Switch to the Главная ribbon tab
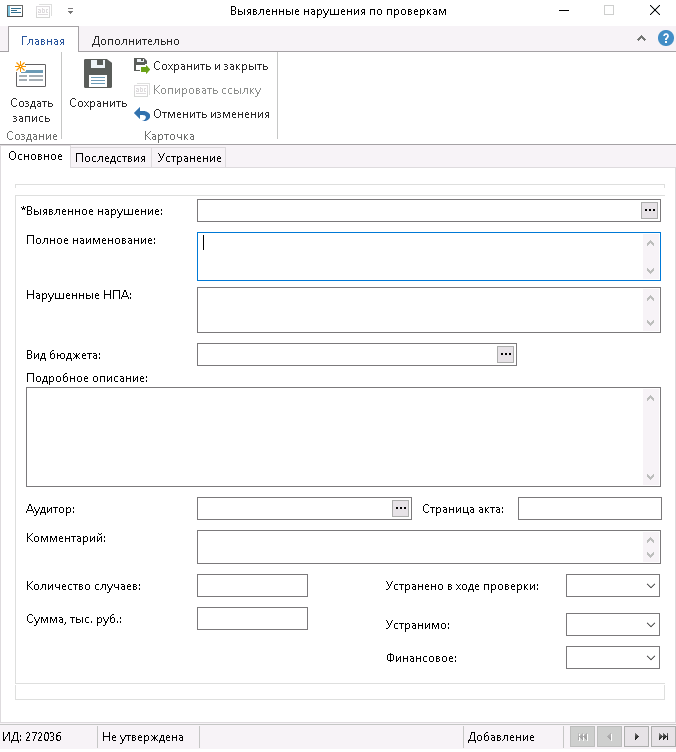The width and height of the screenshot is (676, 752). (43, 41)
